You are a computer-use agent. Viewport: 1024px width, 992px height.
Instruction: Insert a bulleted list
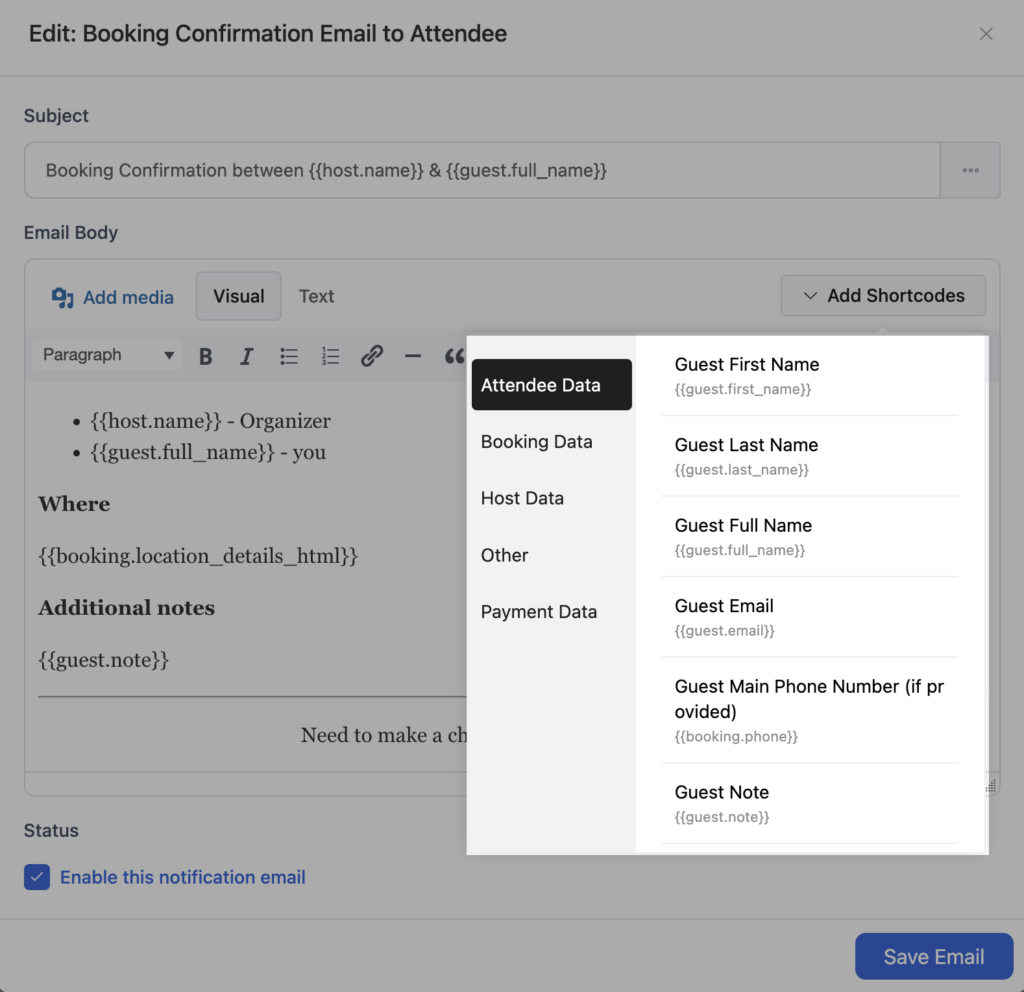pyautogui.click(x=288, y=355)
